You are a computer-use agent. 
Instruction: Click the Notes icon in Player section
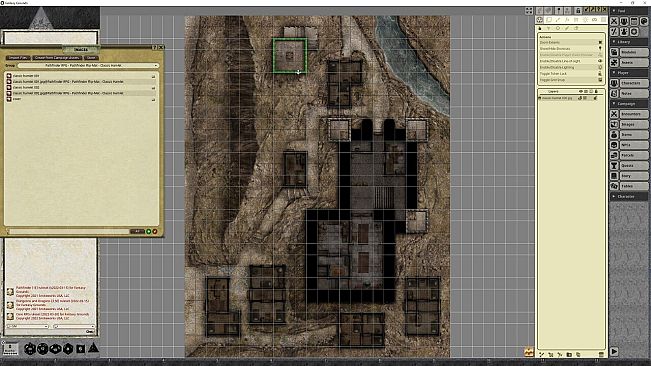(614, 93)
